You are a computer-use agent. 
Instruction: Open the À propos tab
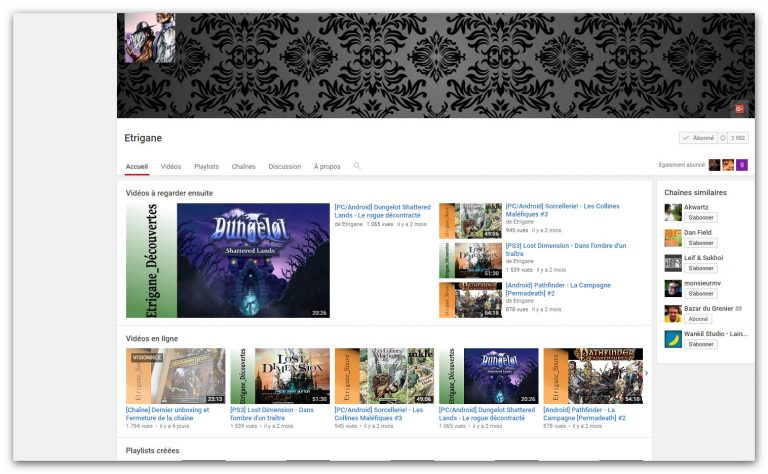pos(327,166)
